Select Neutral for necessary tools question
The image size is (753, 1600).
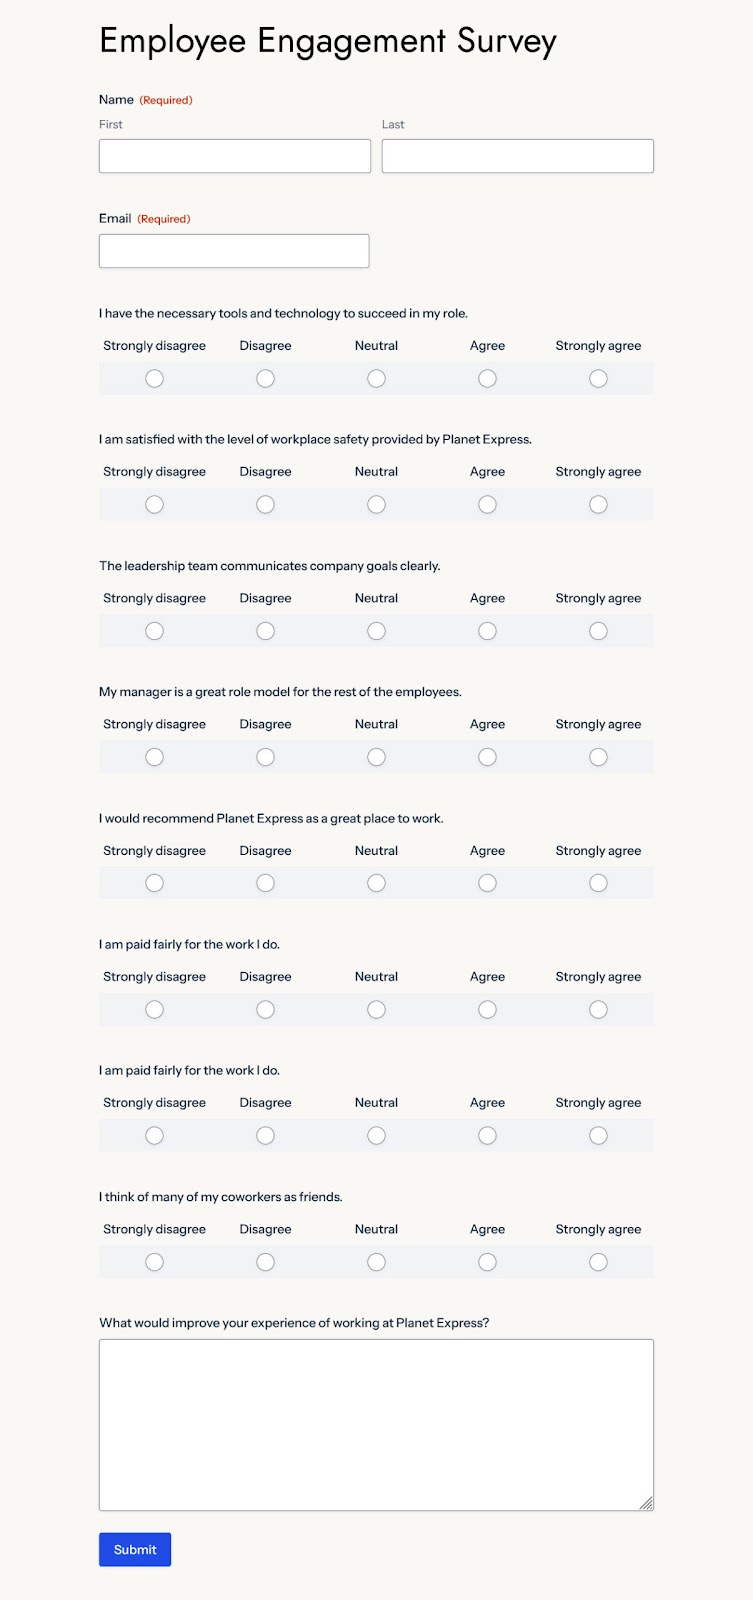click(x=376, y=378)
